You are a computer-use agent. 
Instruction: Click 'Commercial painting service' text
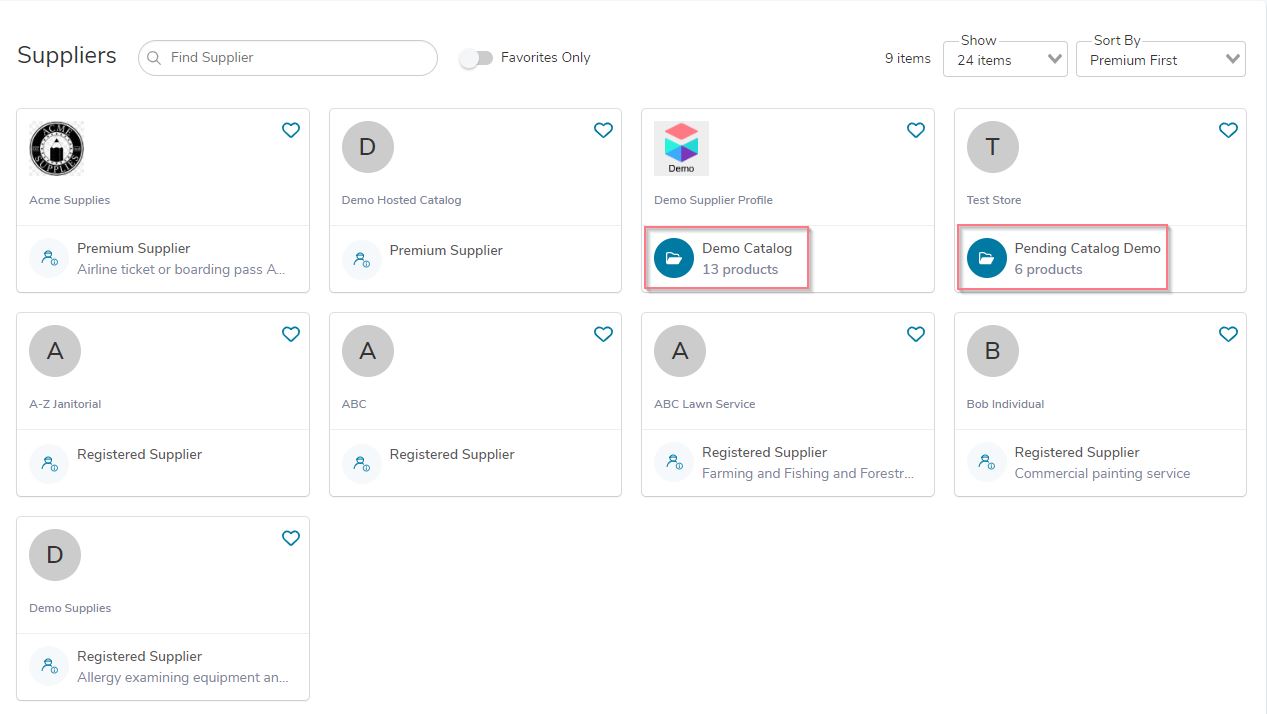tap(1102, 474)
